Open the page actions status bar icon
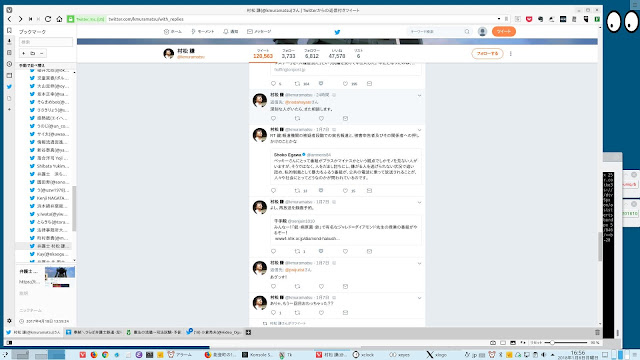The image size is (640, 360). (524, 343)
